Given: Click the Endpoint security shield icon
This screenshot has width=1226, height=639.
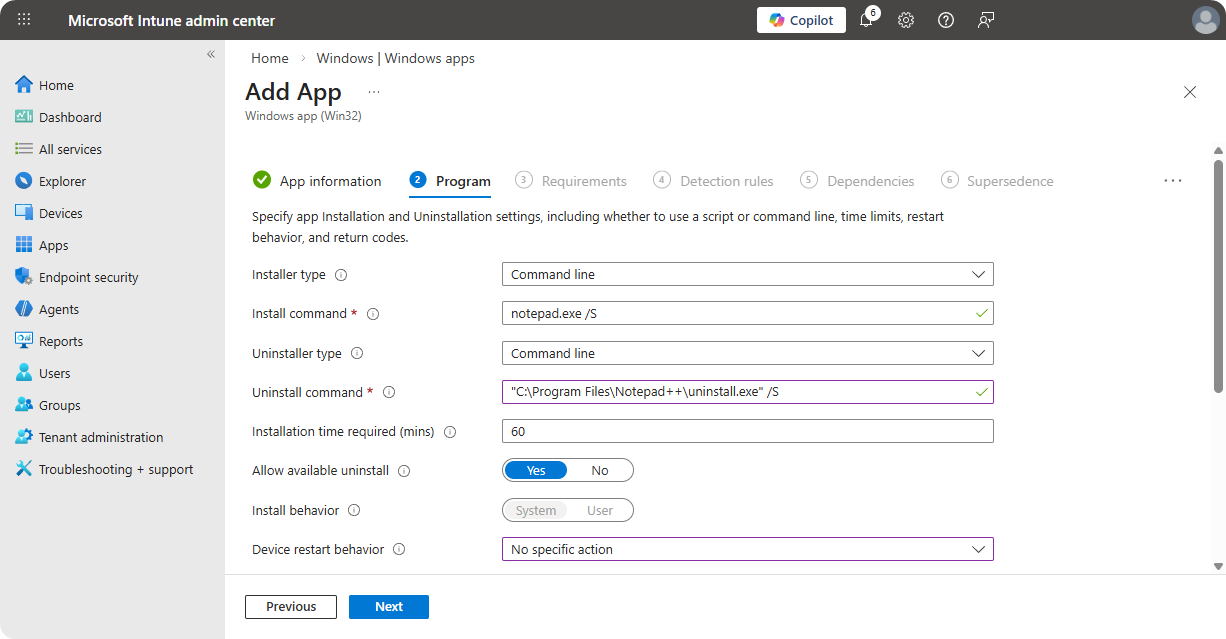Looking at the screenshot, I should [24, 277].
